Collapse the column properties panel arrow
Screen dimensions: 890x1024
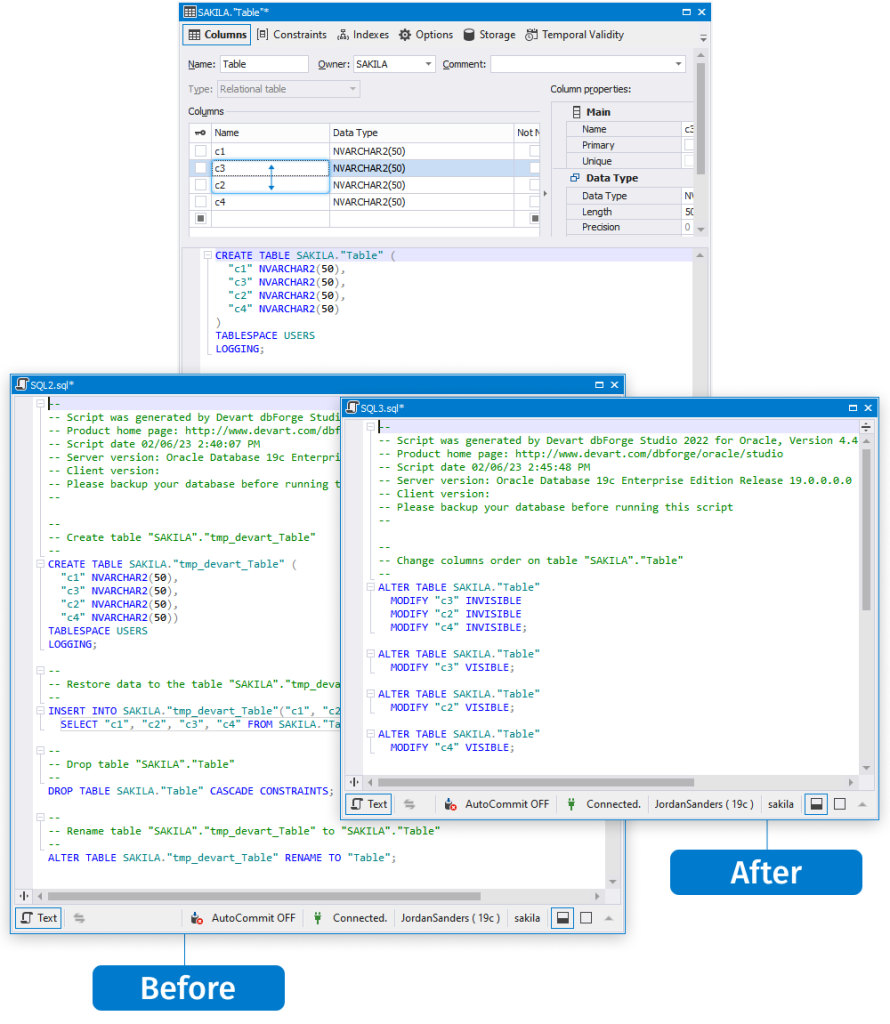[545, 193]
